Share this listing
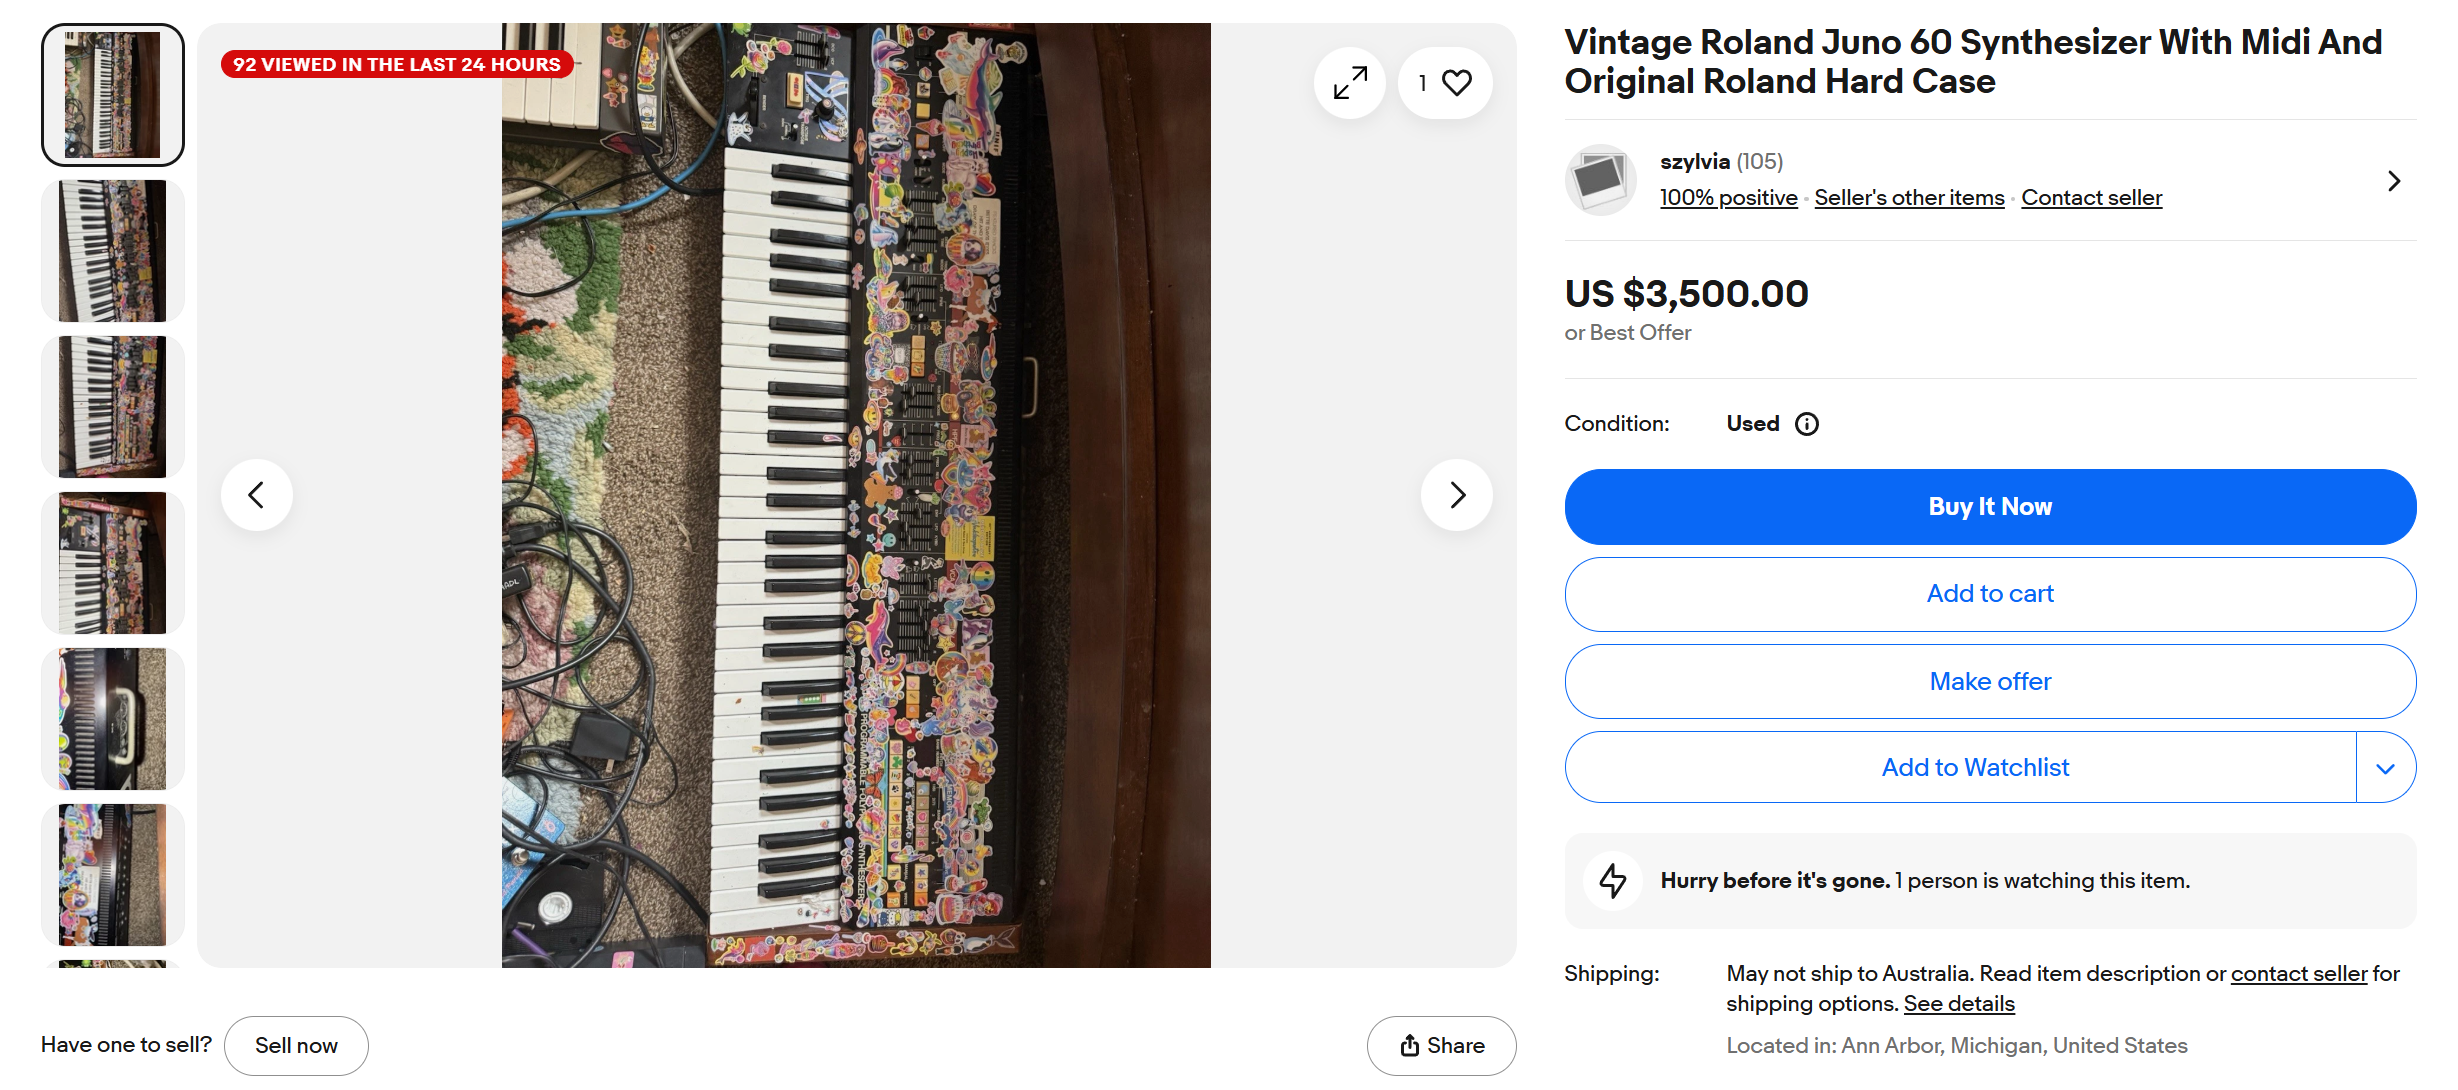The width and height of the screenshot is (2458, 1090). [x=1441, y=1046]
